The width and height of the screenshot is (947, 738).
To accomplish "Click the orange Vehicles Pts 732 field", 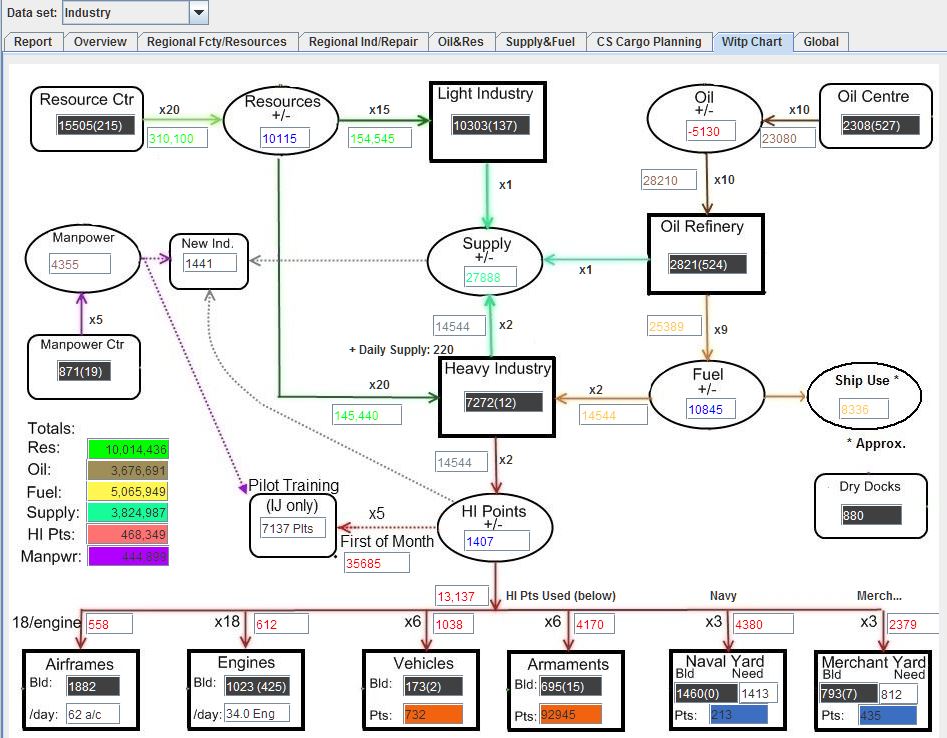I will [433, 714].
